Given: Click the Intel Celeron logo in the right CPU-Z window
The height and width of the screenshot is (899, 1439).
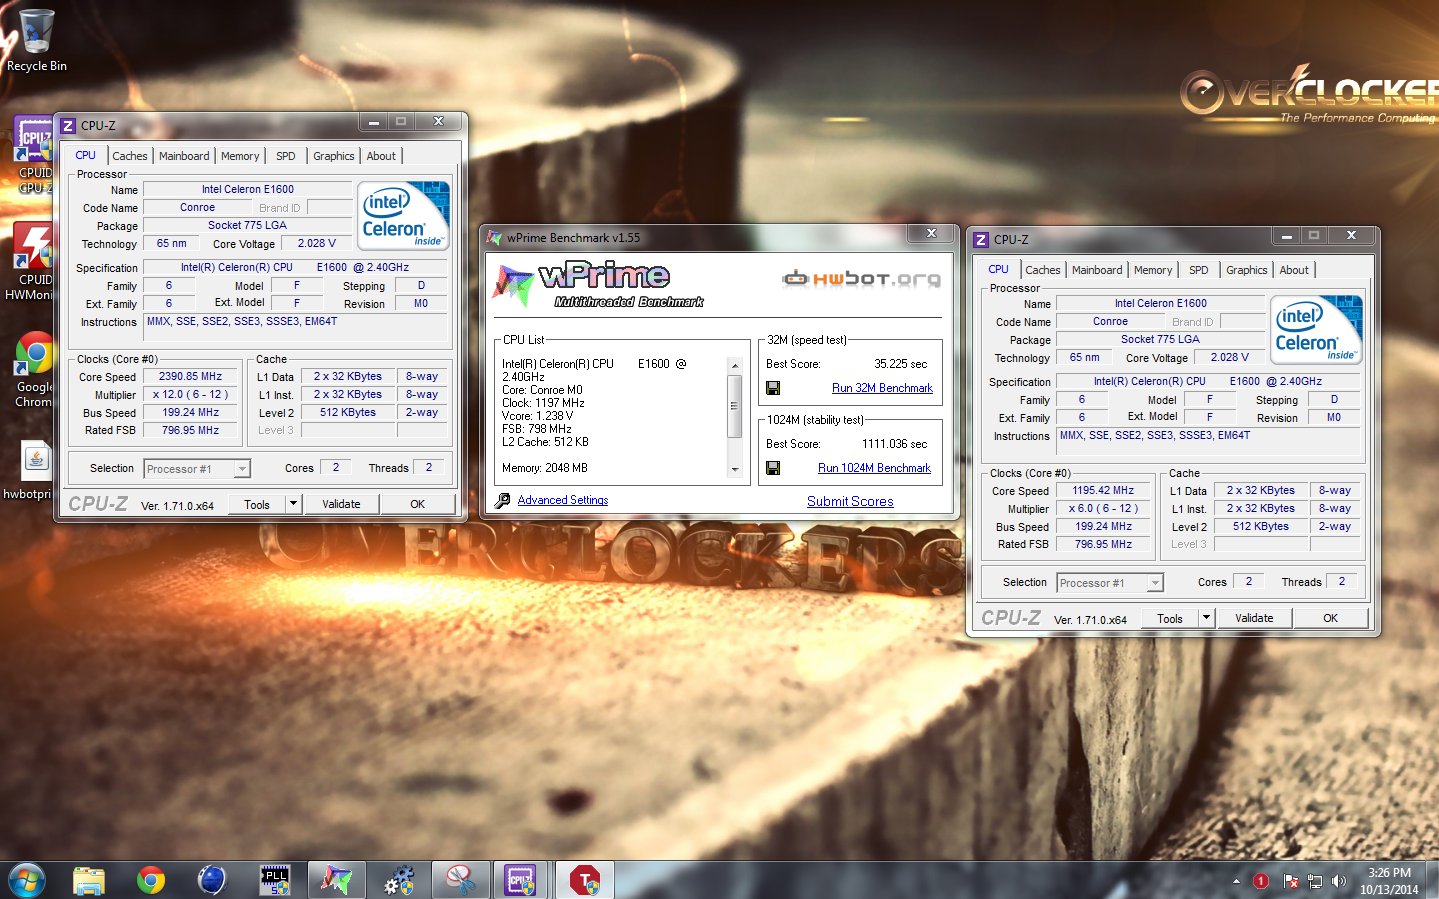Looking at the screenshot, I should tap(1317, 329).
